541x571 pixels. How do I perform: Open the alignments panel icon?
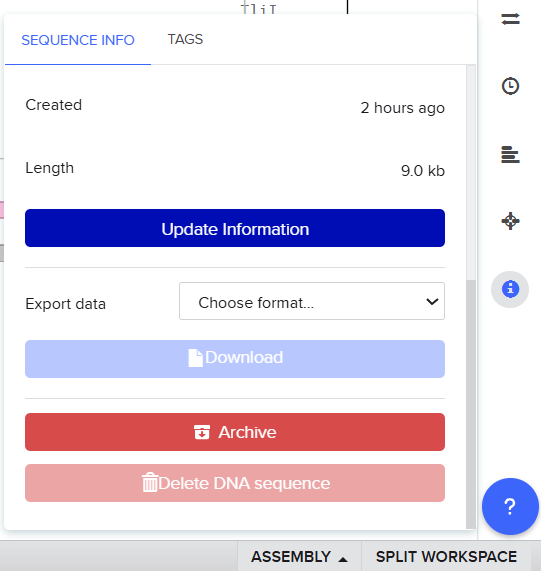tap(510, 154)
